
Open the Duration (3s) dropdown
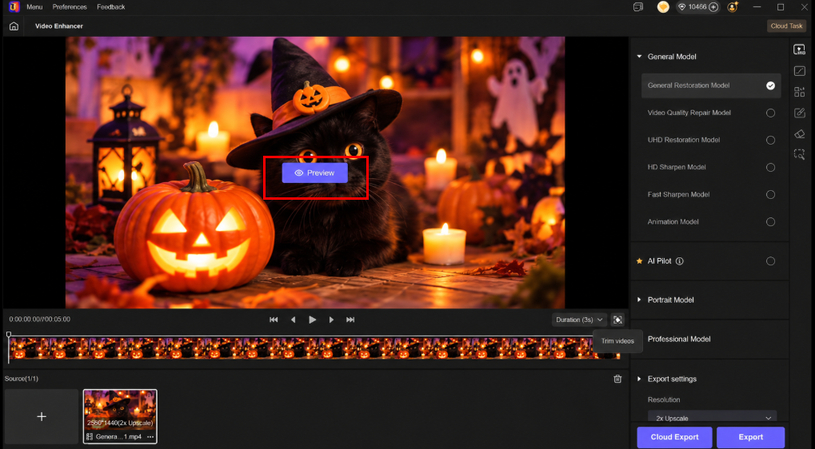(x=579, y=320)
